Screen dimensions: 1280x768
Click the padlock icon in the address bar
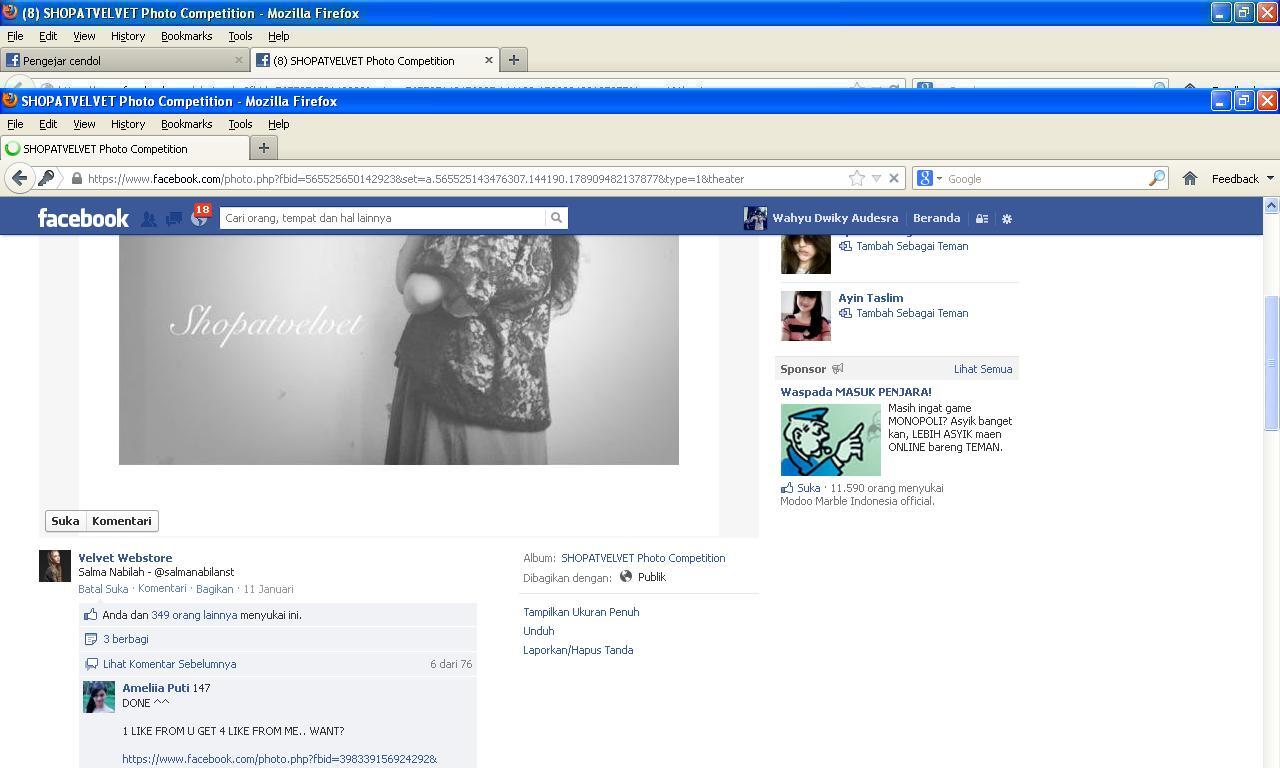(76, 179)
